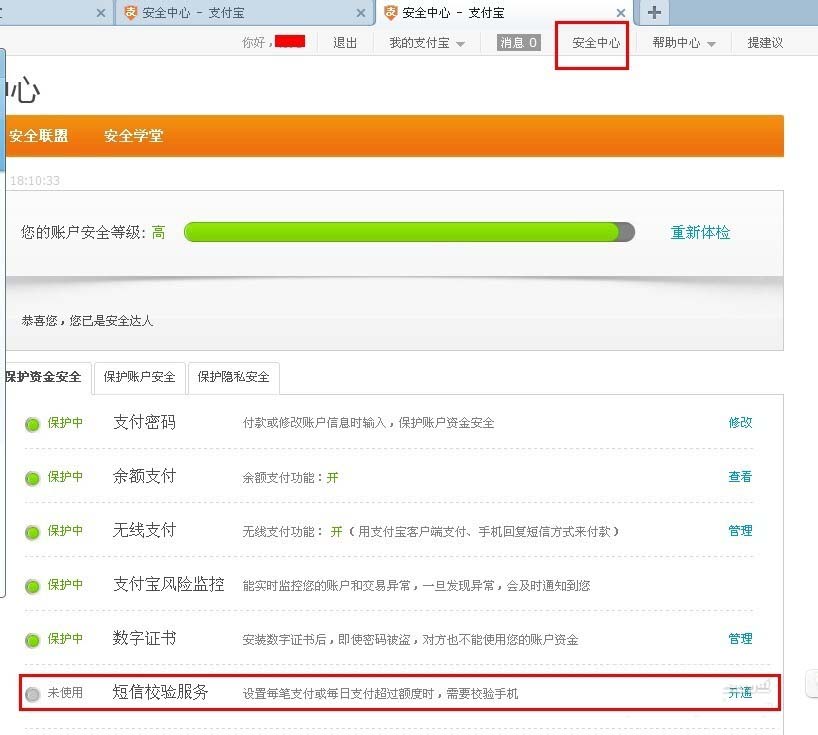Click 查看 for 余额支付
Viewport: 818px width, 735px height.
pos(740,476)
